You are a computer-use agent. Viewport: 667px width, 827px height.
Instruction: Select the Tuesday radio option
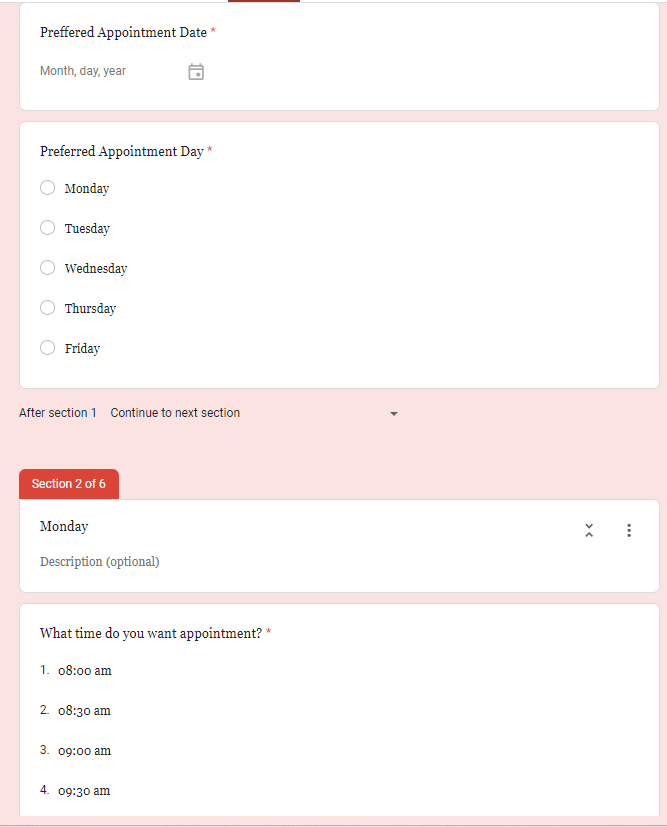48,228
